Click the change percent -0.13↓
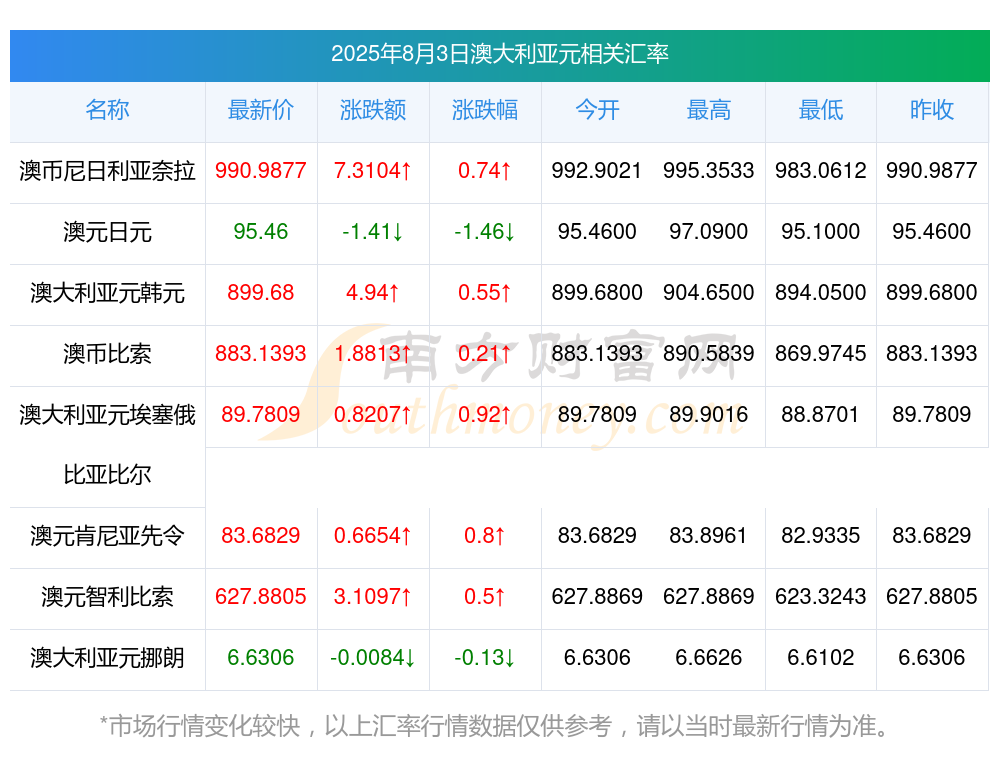 pos(485,658)
